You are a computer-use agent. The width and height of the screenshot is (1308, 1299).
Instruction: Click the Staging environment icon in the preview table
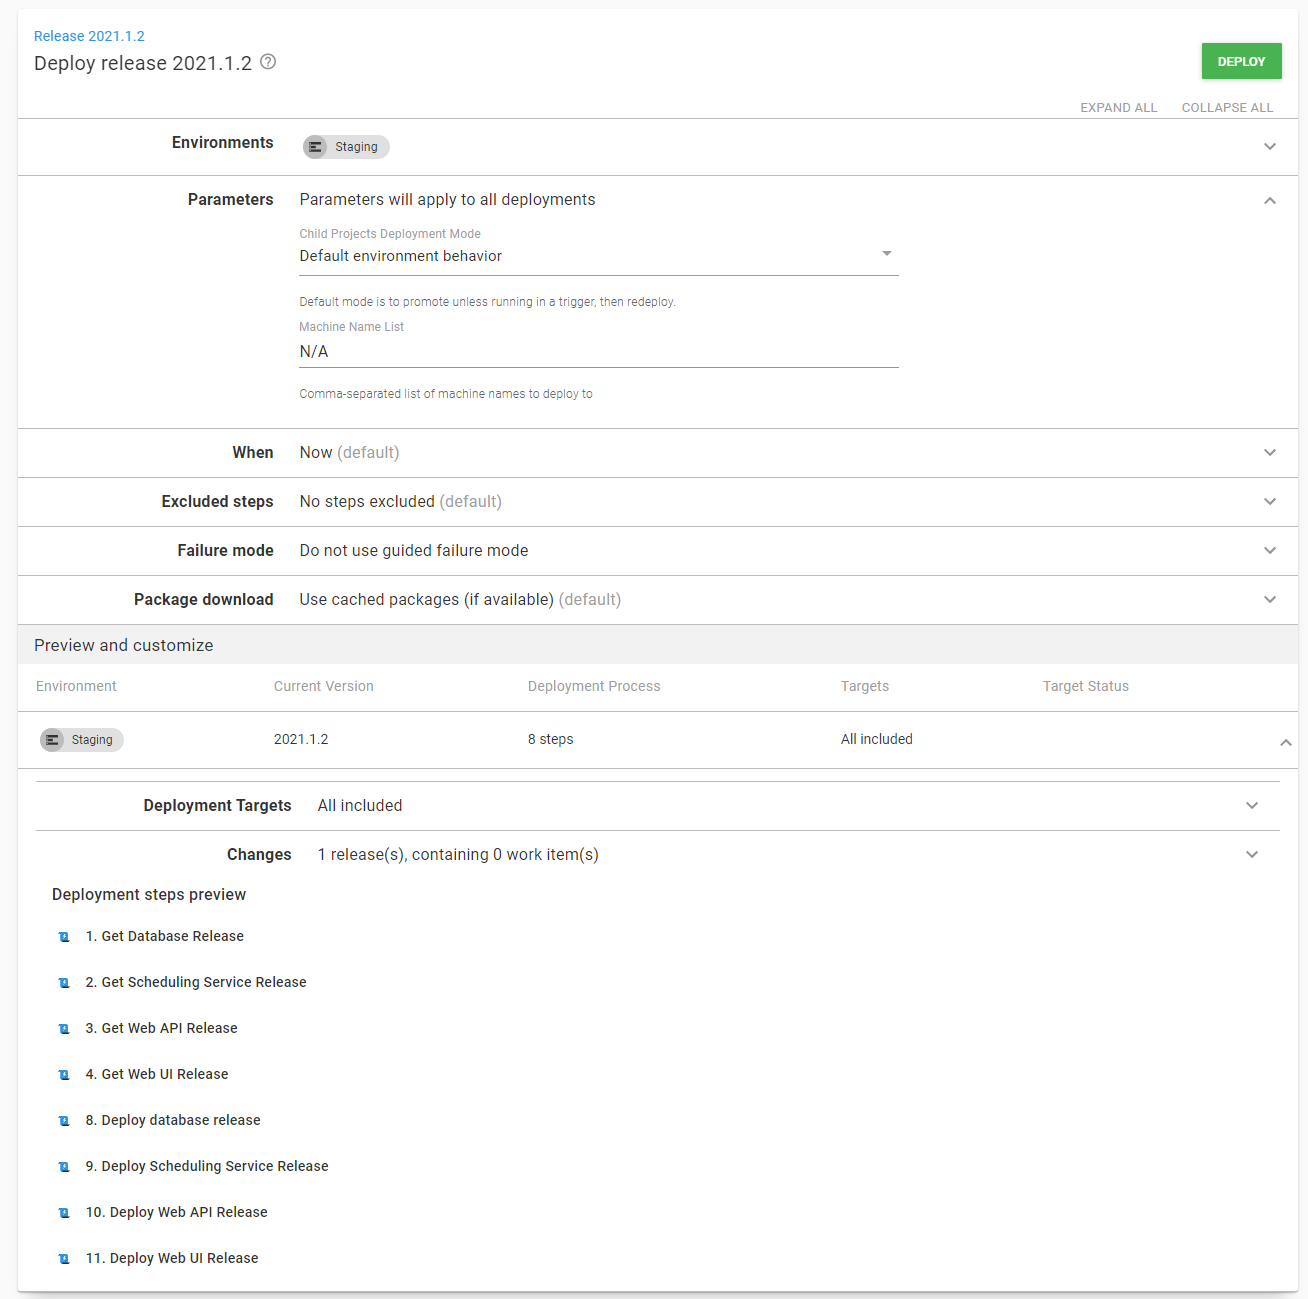[x=52, y=740]
